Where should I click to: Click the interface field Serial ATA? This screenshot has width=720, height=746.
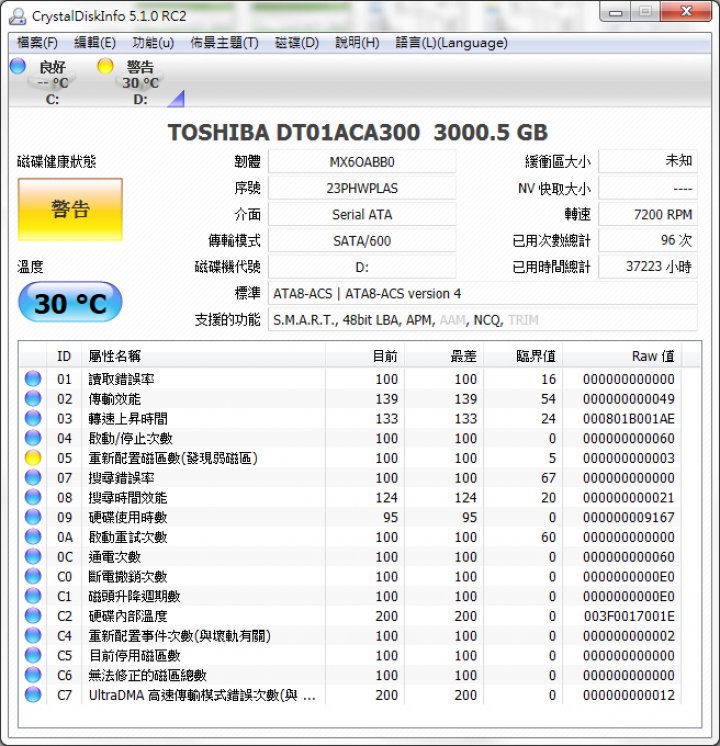point(362,215)
